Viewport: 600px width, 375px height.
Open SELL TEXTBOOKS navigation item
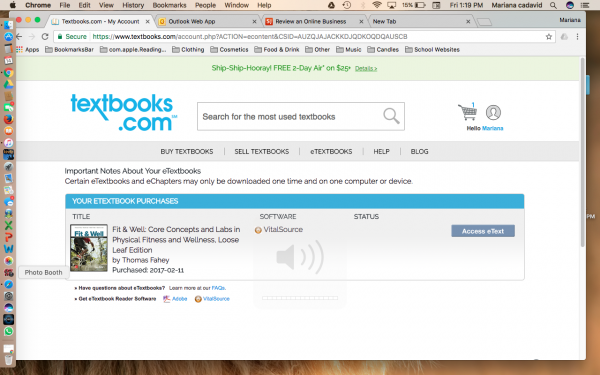point(262,152)
